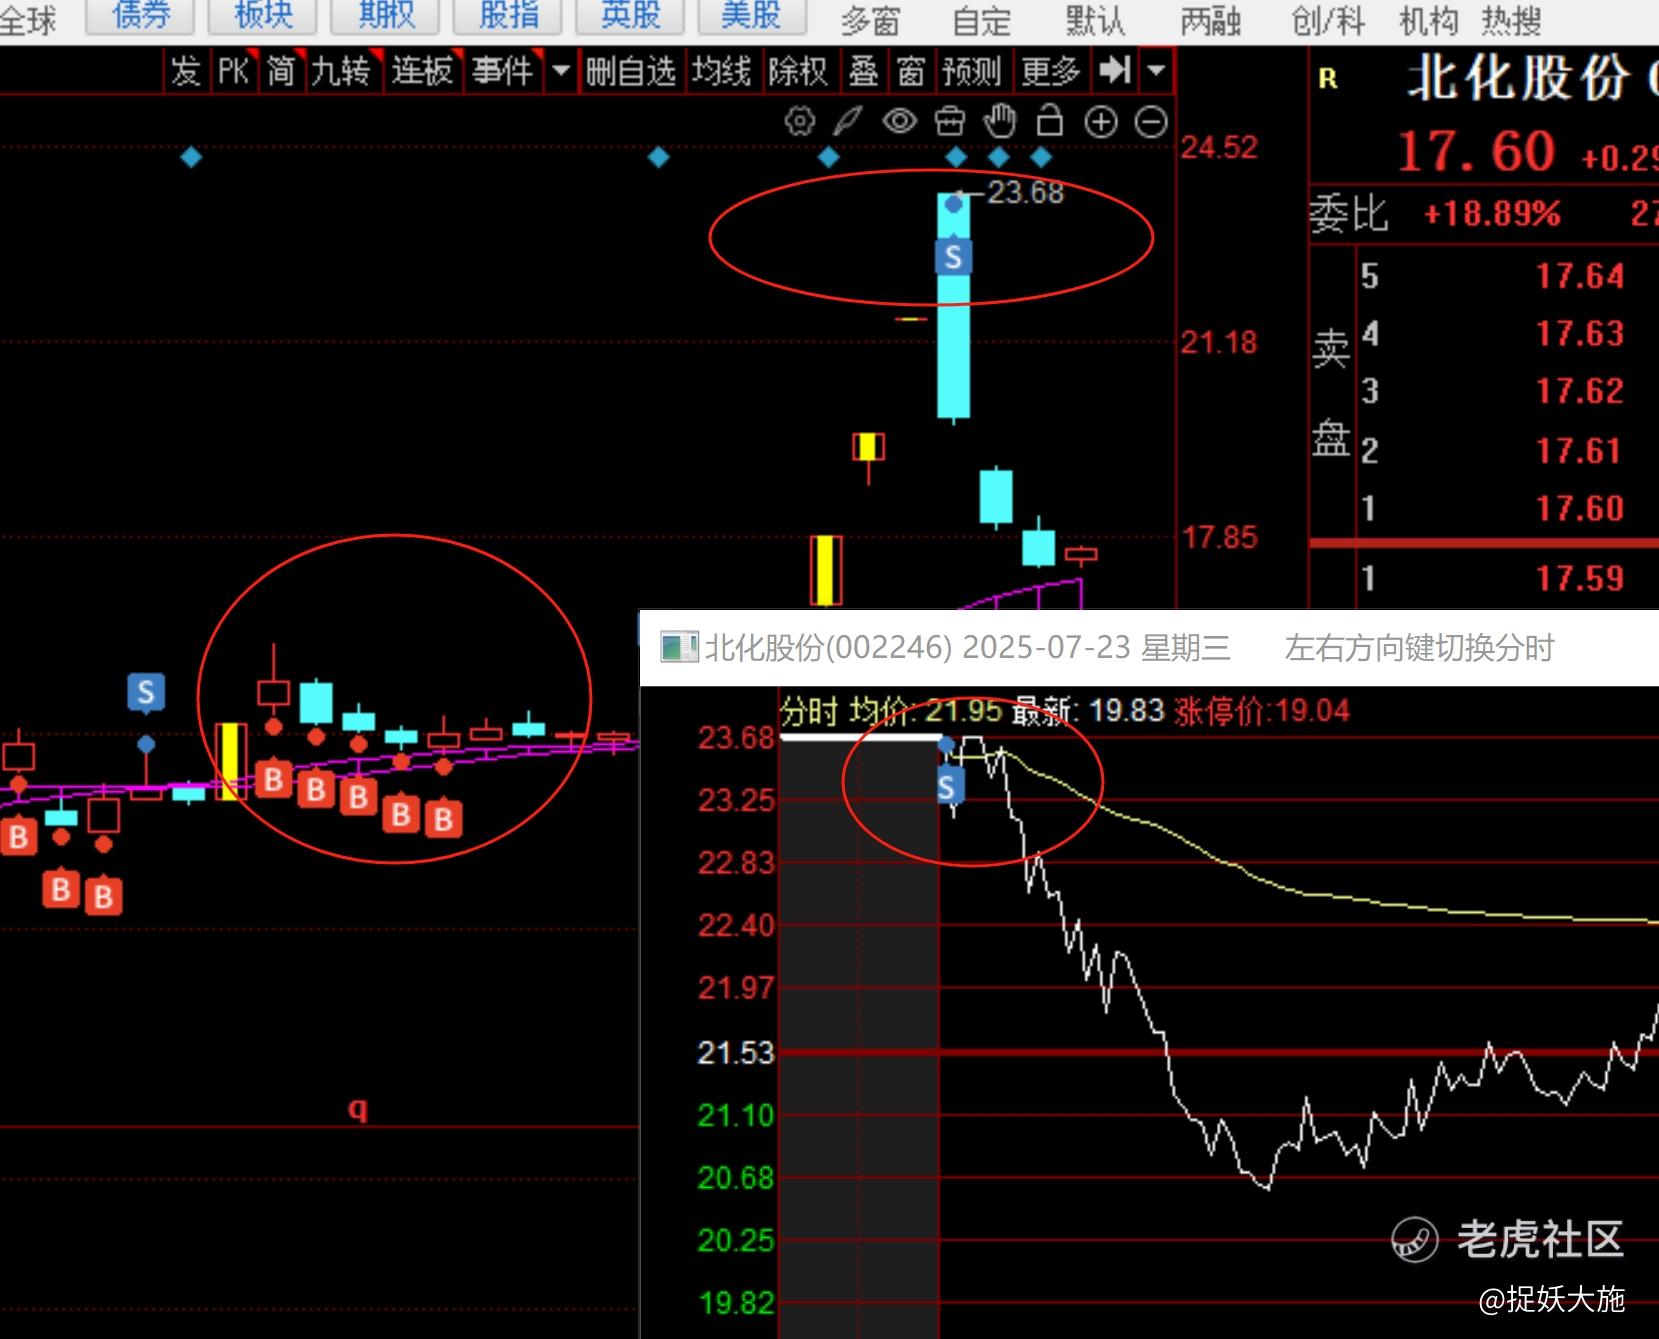Toggle 均线 moving averages
Viewport: 1659px width, 1339px height.
721,71
